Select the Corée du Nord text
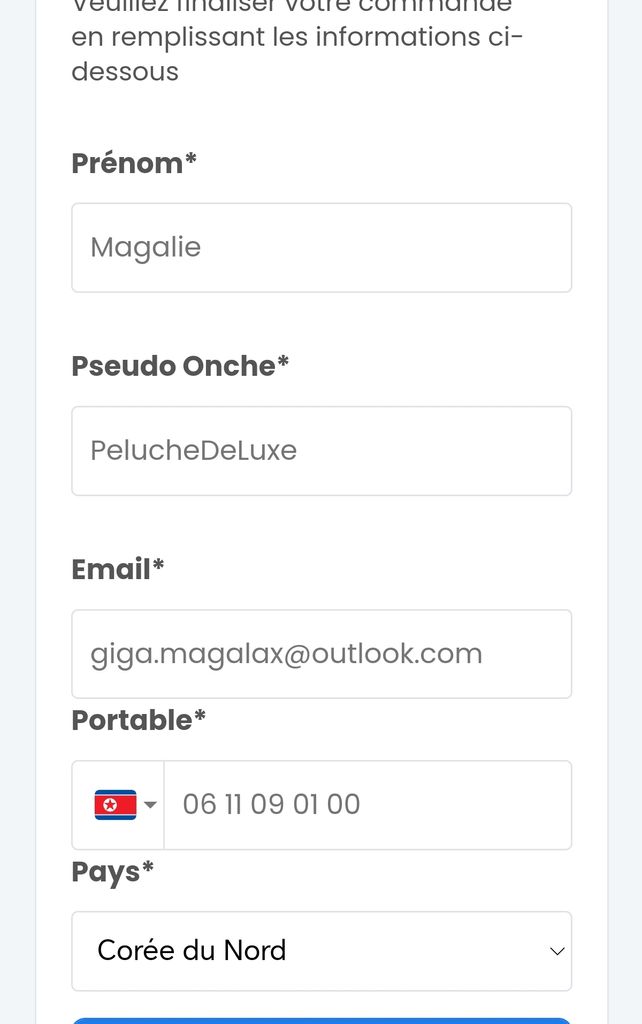 point(192,950)
